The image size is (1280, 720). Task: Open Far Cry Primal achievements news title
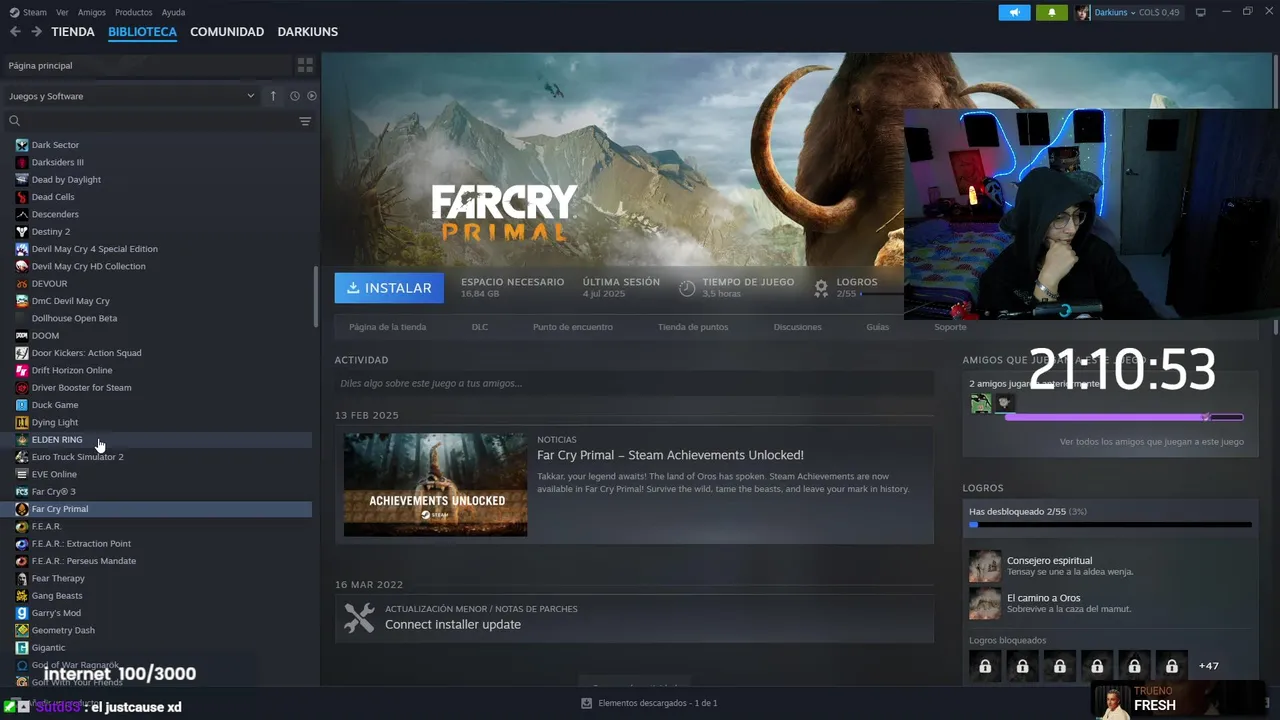click(670, 455)
